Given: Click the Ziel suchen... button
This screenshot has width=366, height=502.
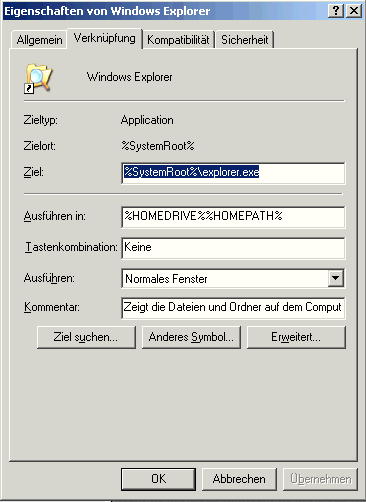Looking at the screenshot, I should click(x=86, y=337).
